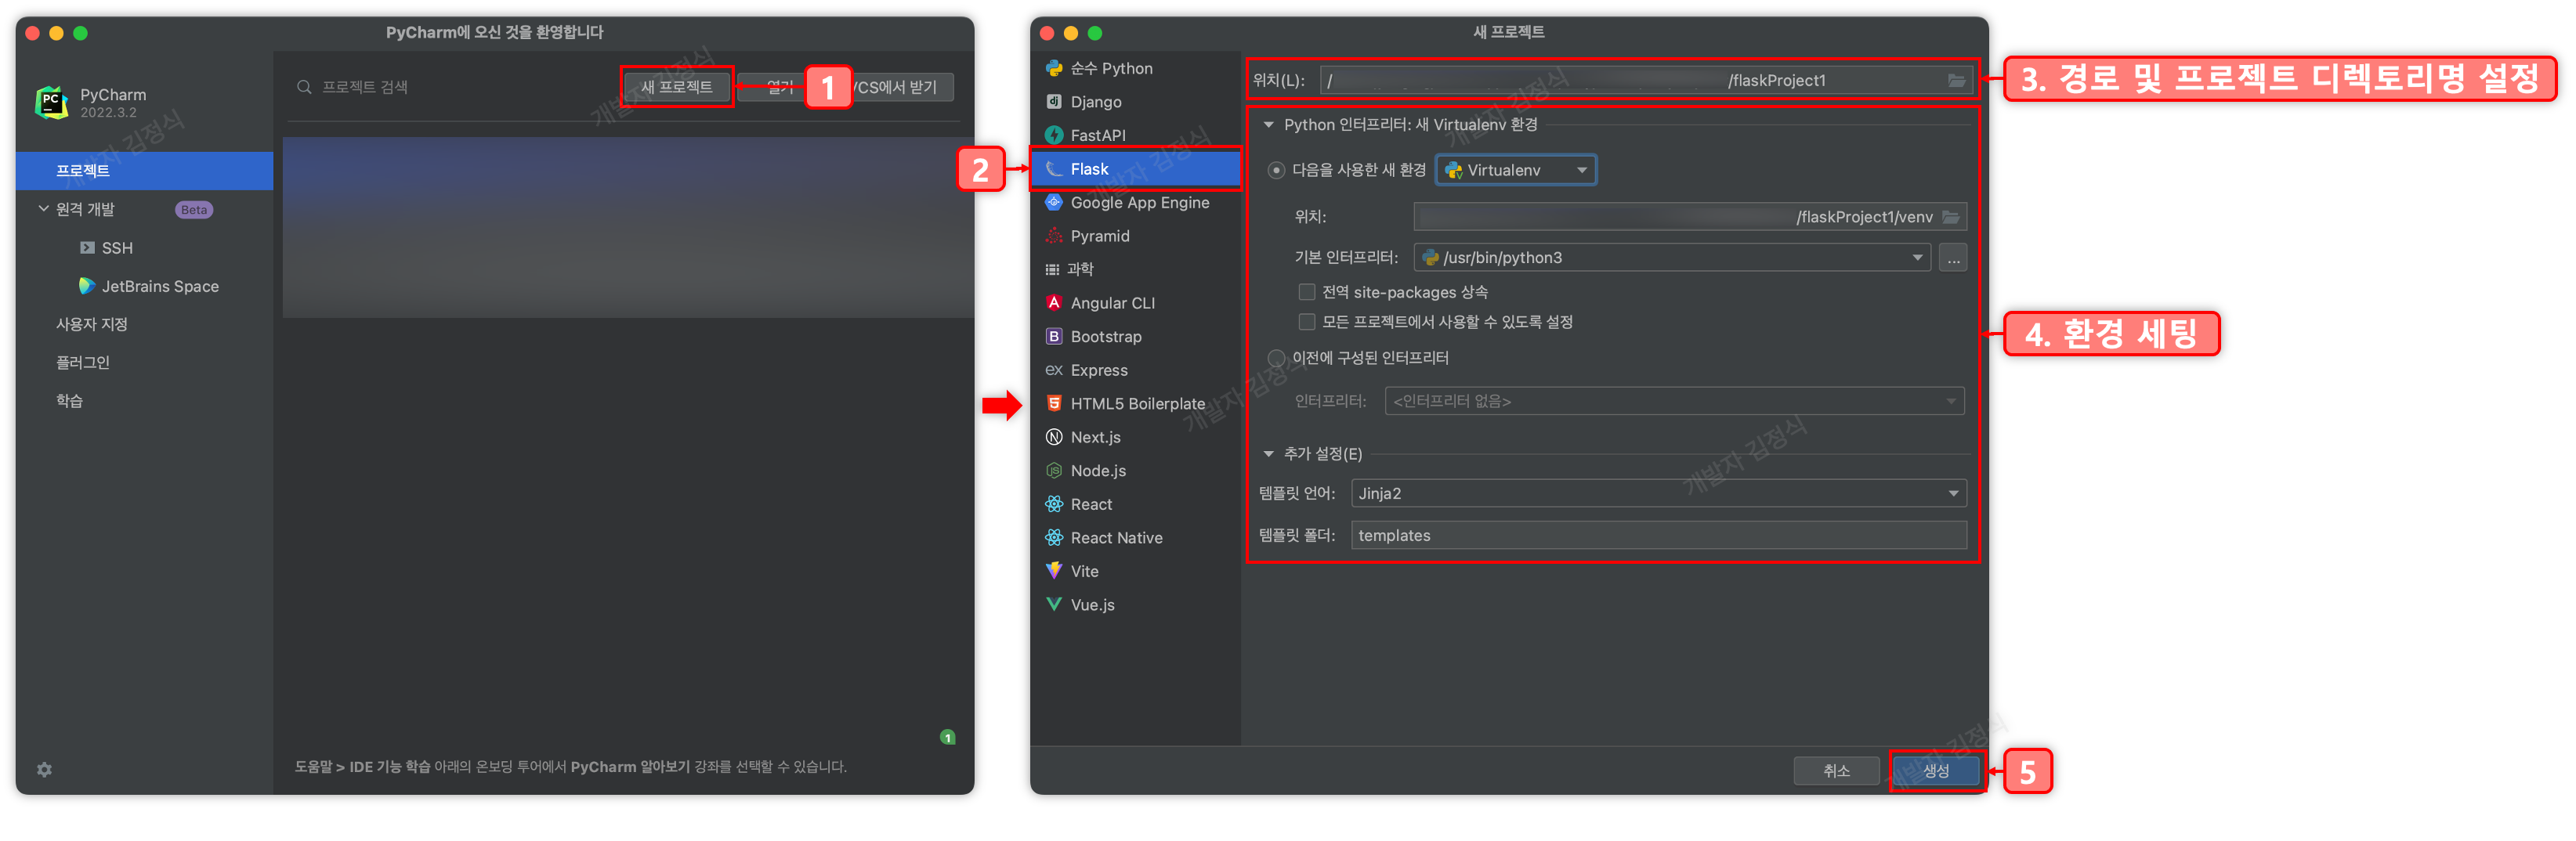2576x841 pixels.
Task: Open the 템플릿 언어 Jinja2 dropdown
Action: [x=1658, y=493]
